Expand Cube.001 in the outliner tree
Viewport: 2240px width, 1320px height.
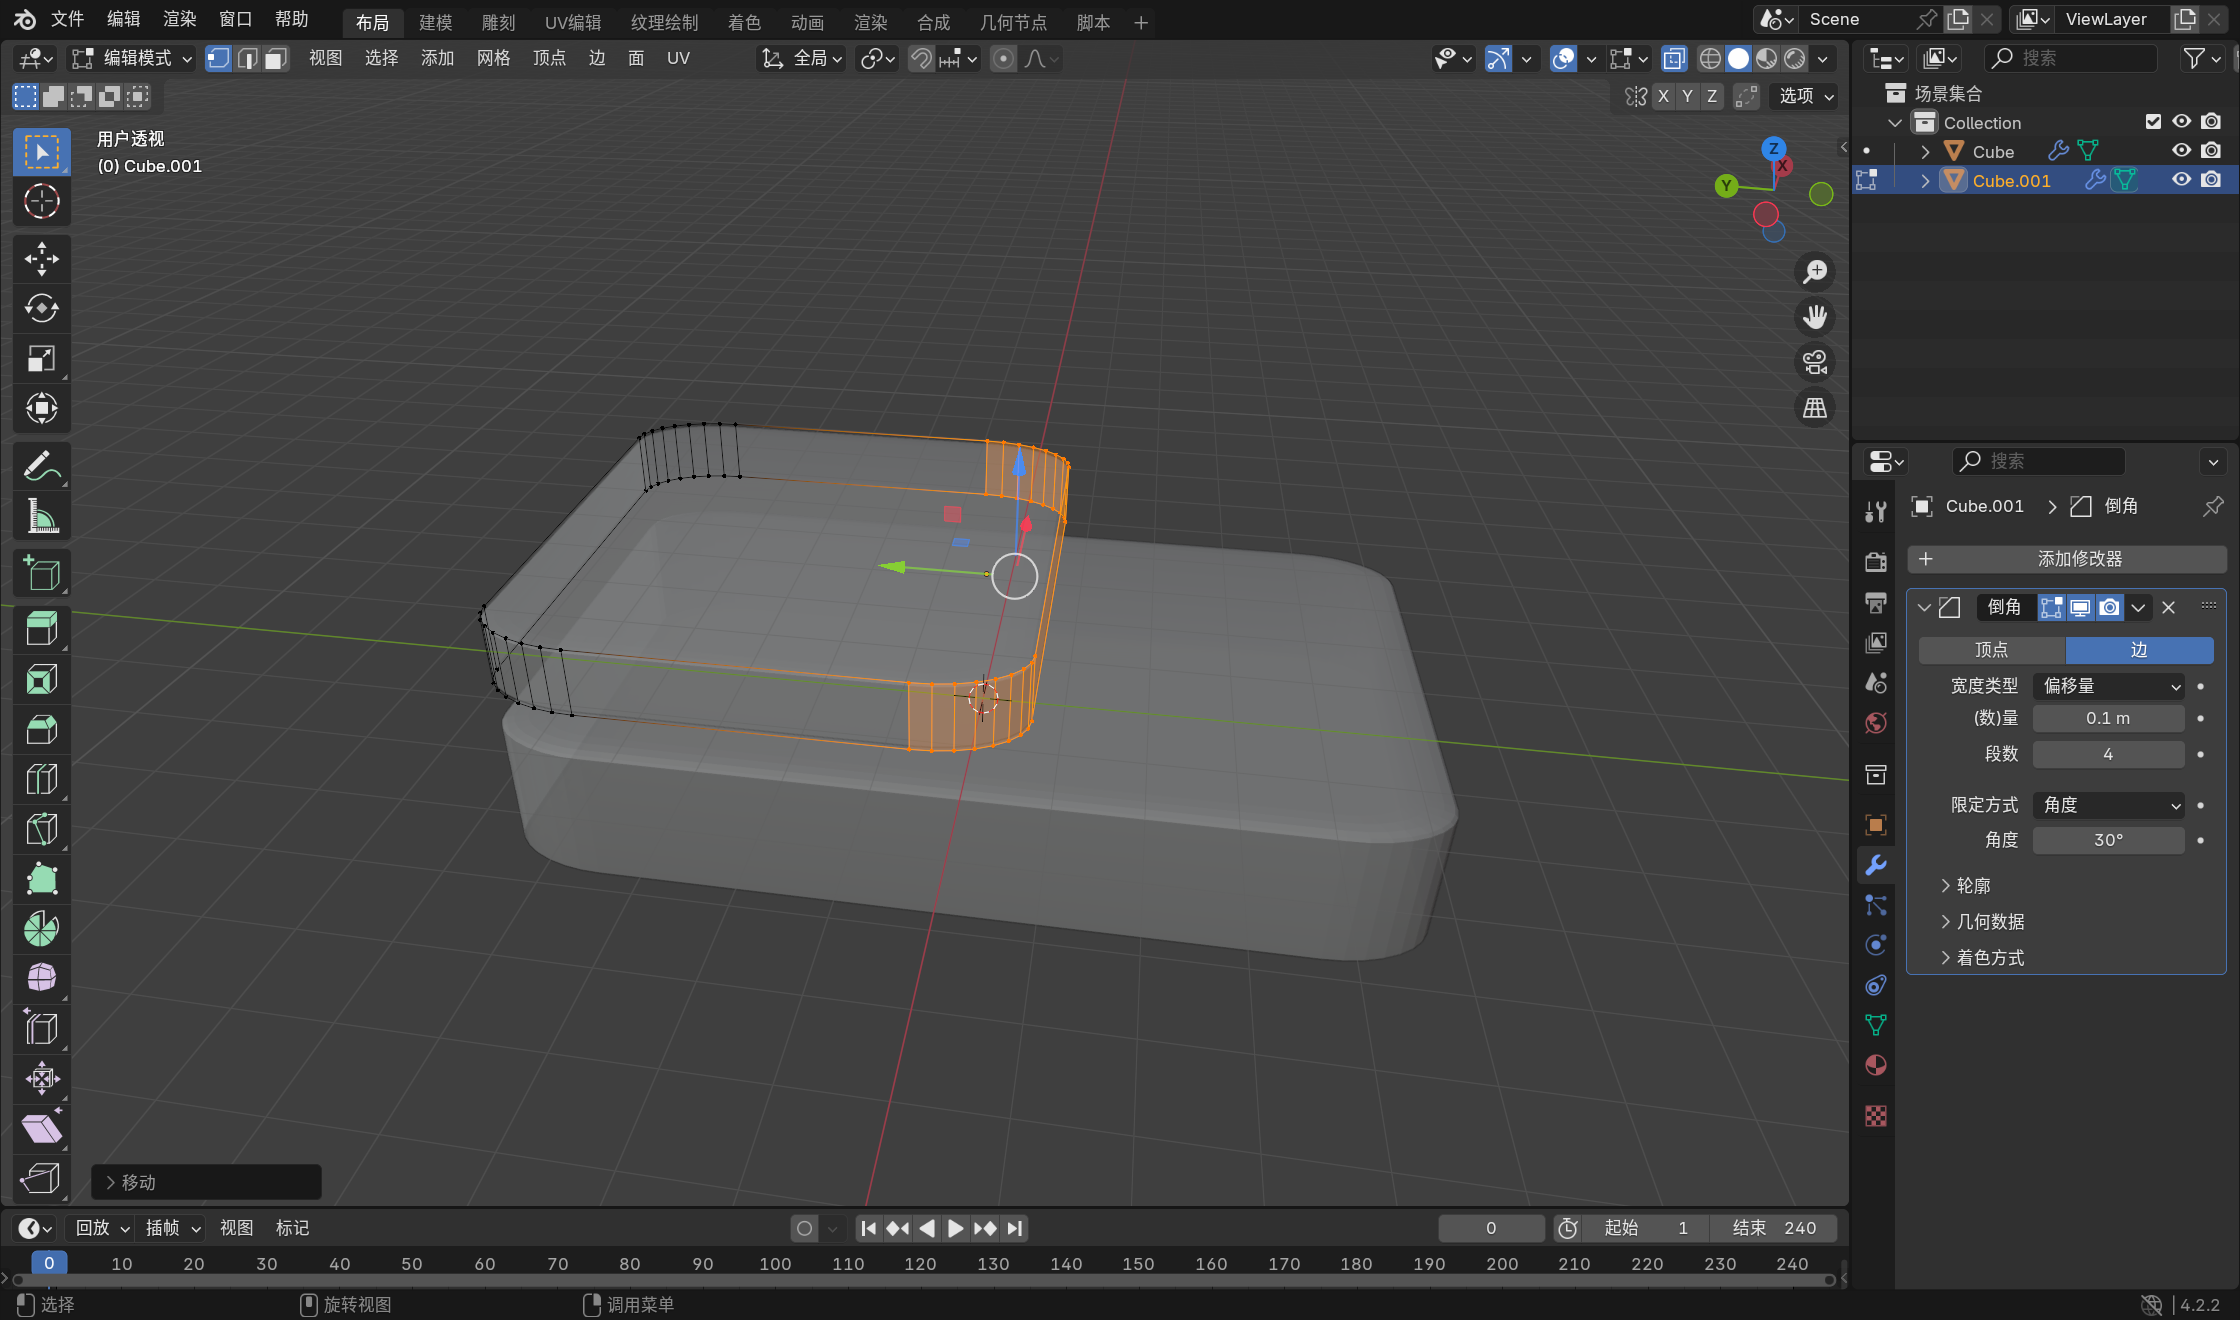1925,181
